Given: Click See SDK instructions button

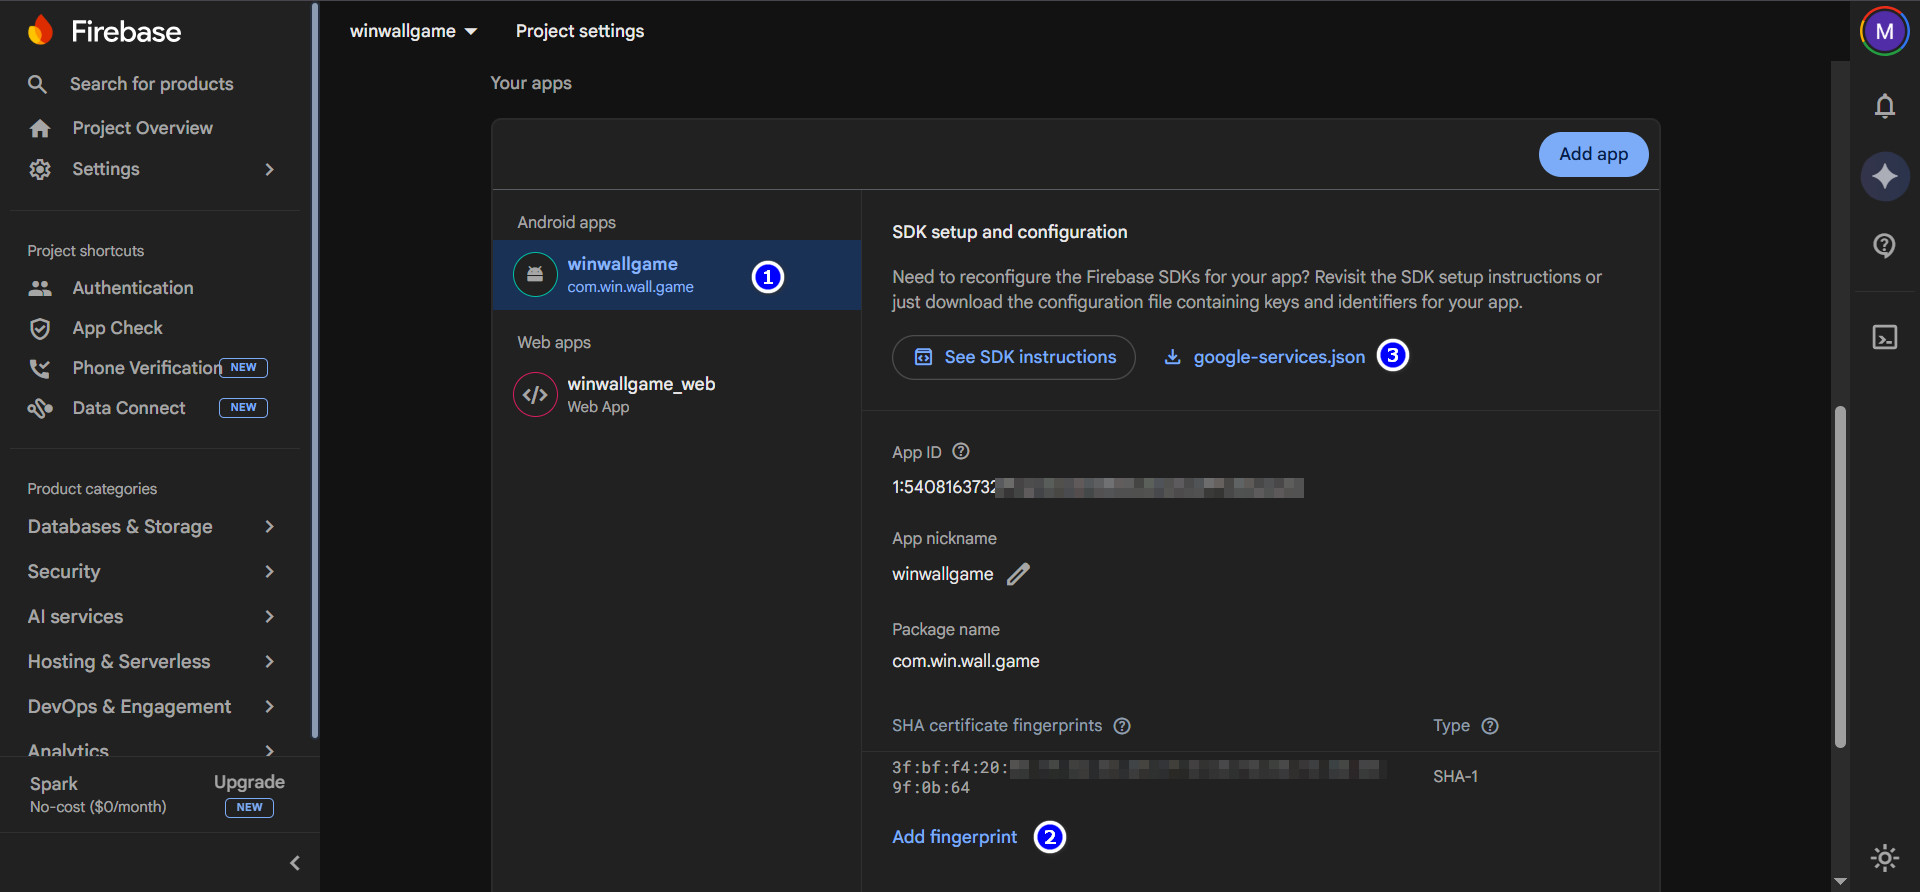Looking at the screenshot, I should (x=1013, y=357).
